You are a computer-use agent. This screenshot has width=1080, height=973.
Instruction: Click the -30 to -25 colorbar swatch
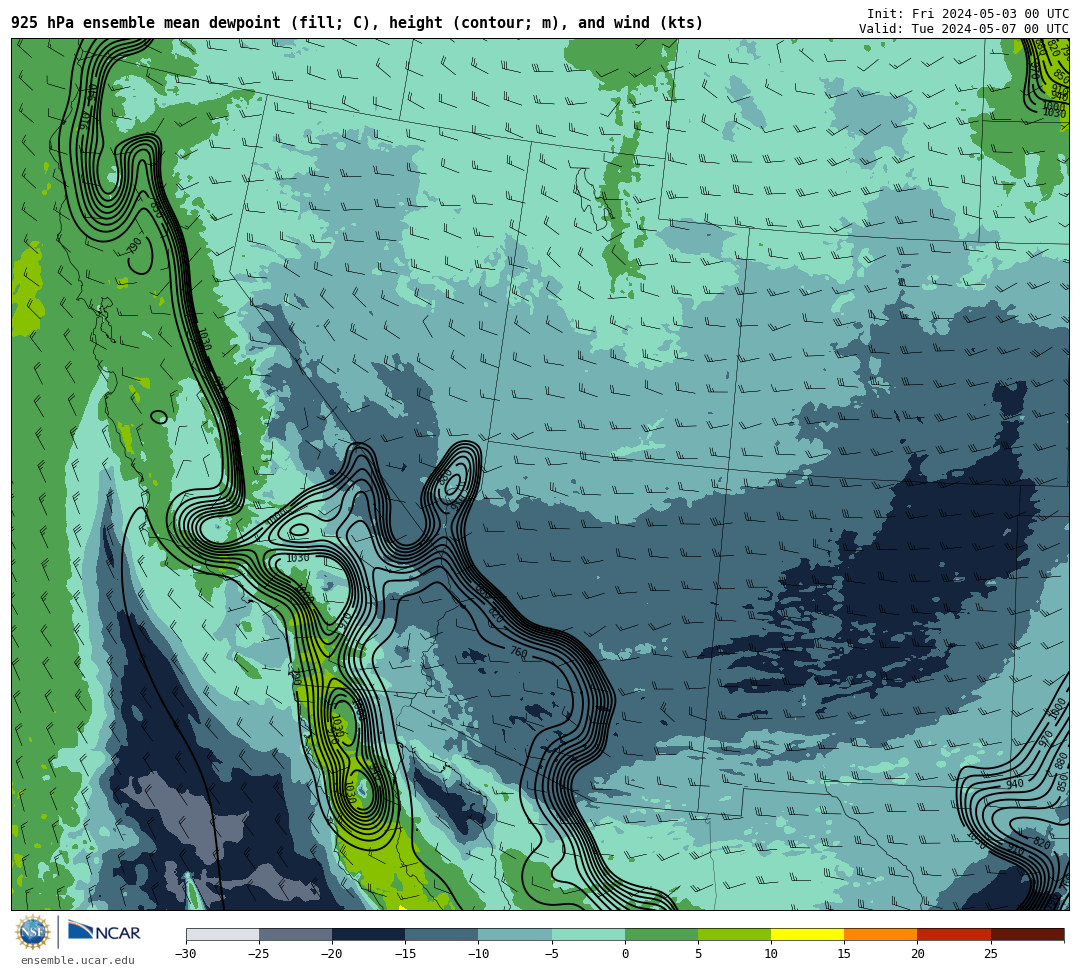click(222, 934)
